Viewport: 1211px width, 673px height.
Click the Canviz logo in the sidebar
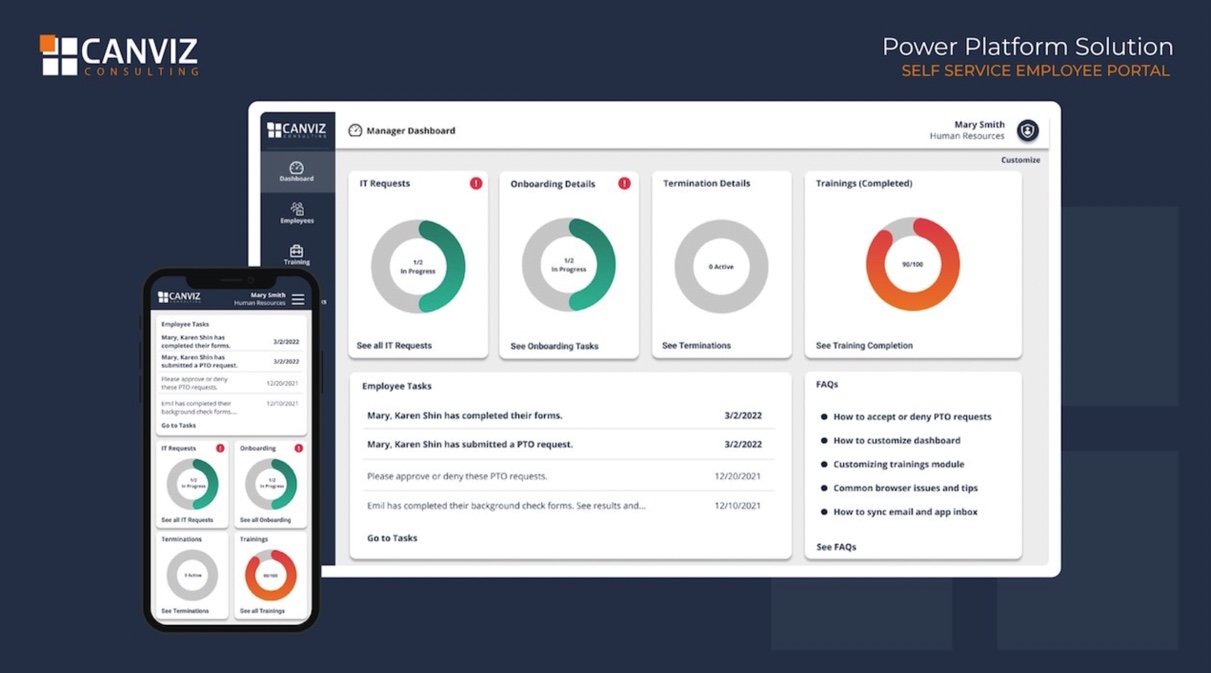(x=296, y=129)
